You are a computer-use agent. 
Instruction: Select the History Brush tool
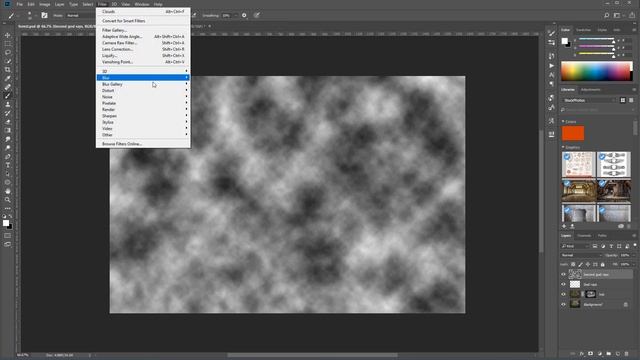tap(7, 113)
